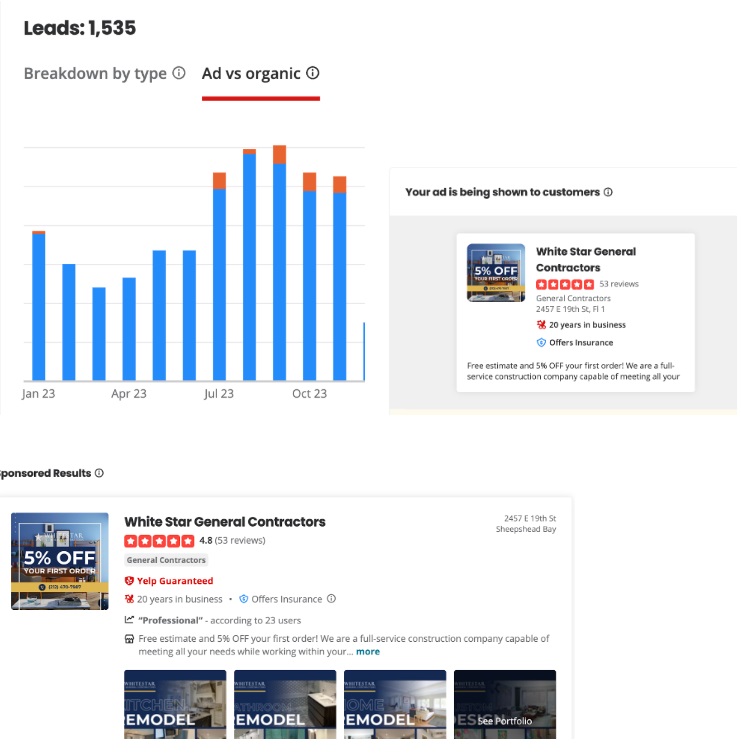Open info icon beside 'Your ad is being shown'
The height and width of the screenshot is (756, 741).
[x=608, y=192]
